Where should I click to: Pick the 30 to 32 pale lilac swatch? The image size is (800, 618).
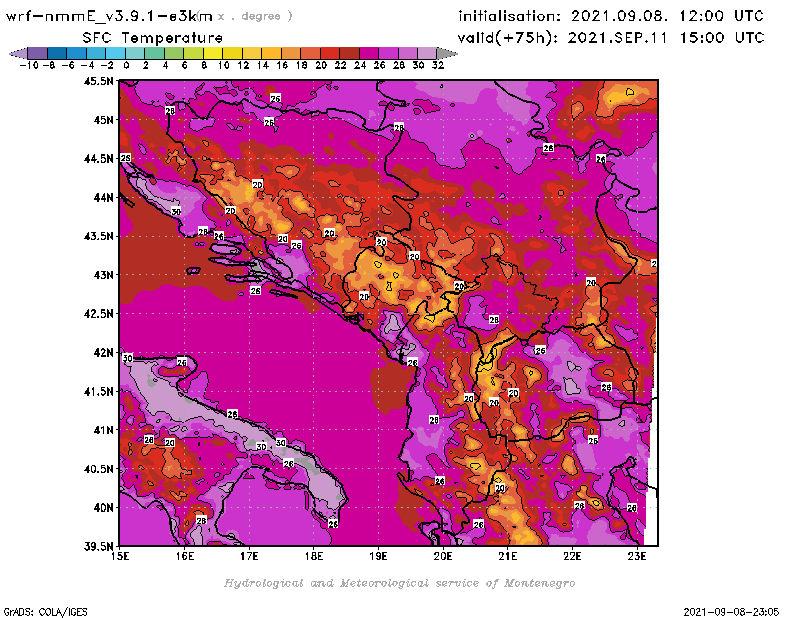pyautogui.click(x=427, y=53)
